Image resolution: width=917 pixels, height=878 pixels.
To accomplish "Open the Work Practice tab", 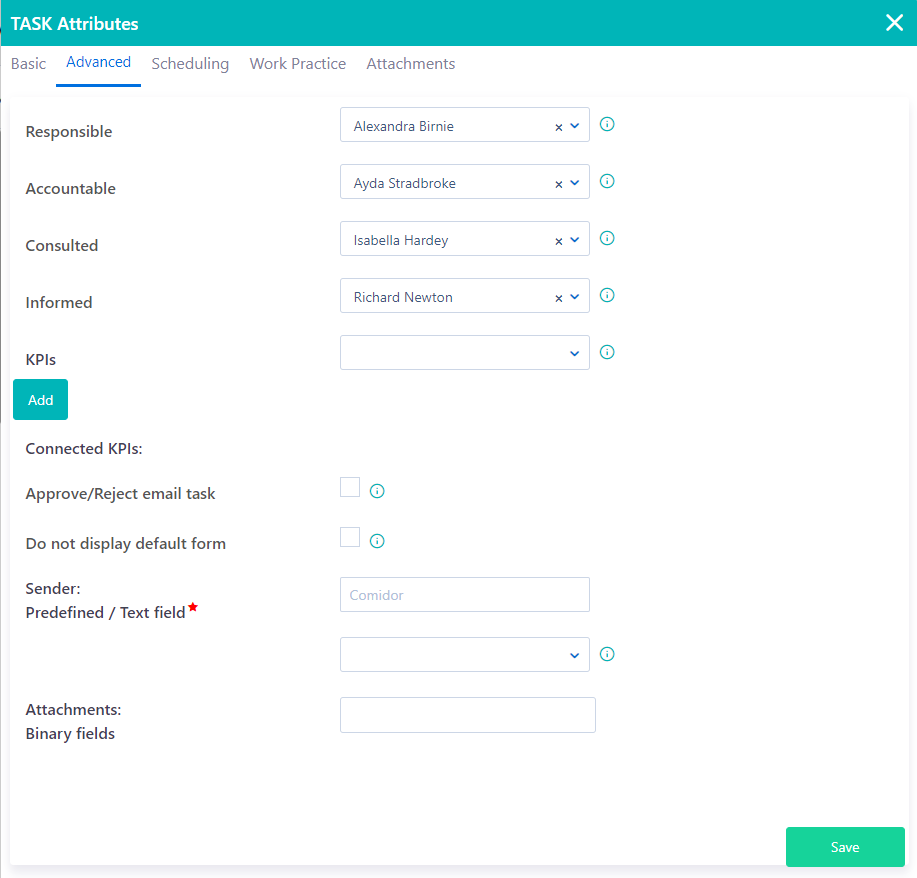I will [x=297, y=63].
